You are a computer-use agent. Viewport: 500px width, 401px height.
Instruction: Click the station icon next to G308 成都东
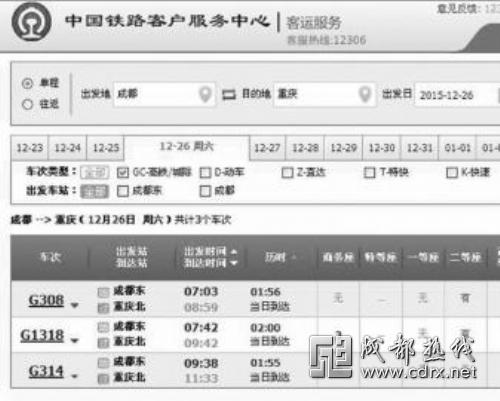point(103,292)
